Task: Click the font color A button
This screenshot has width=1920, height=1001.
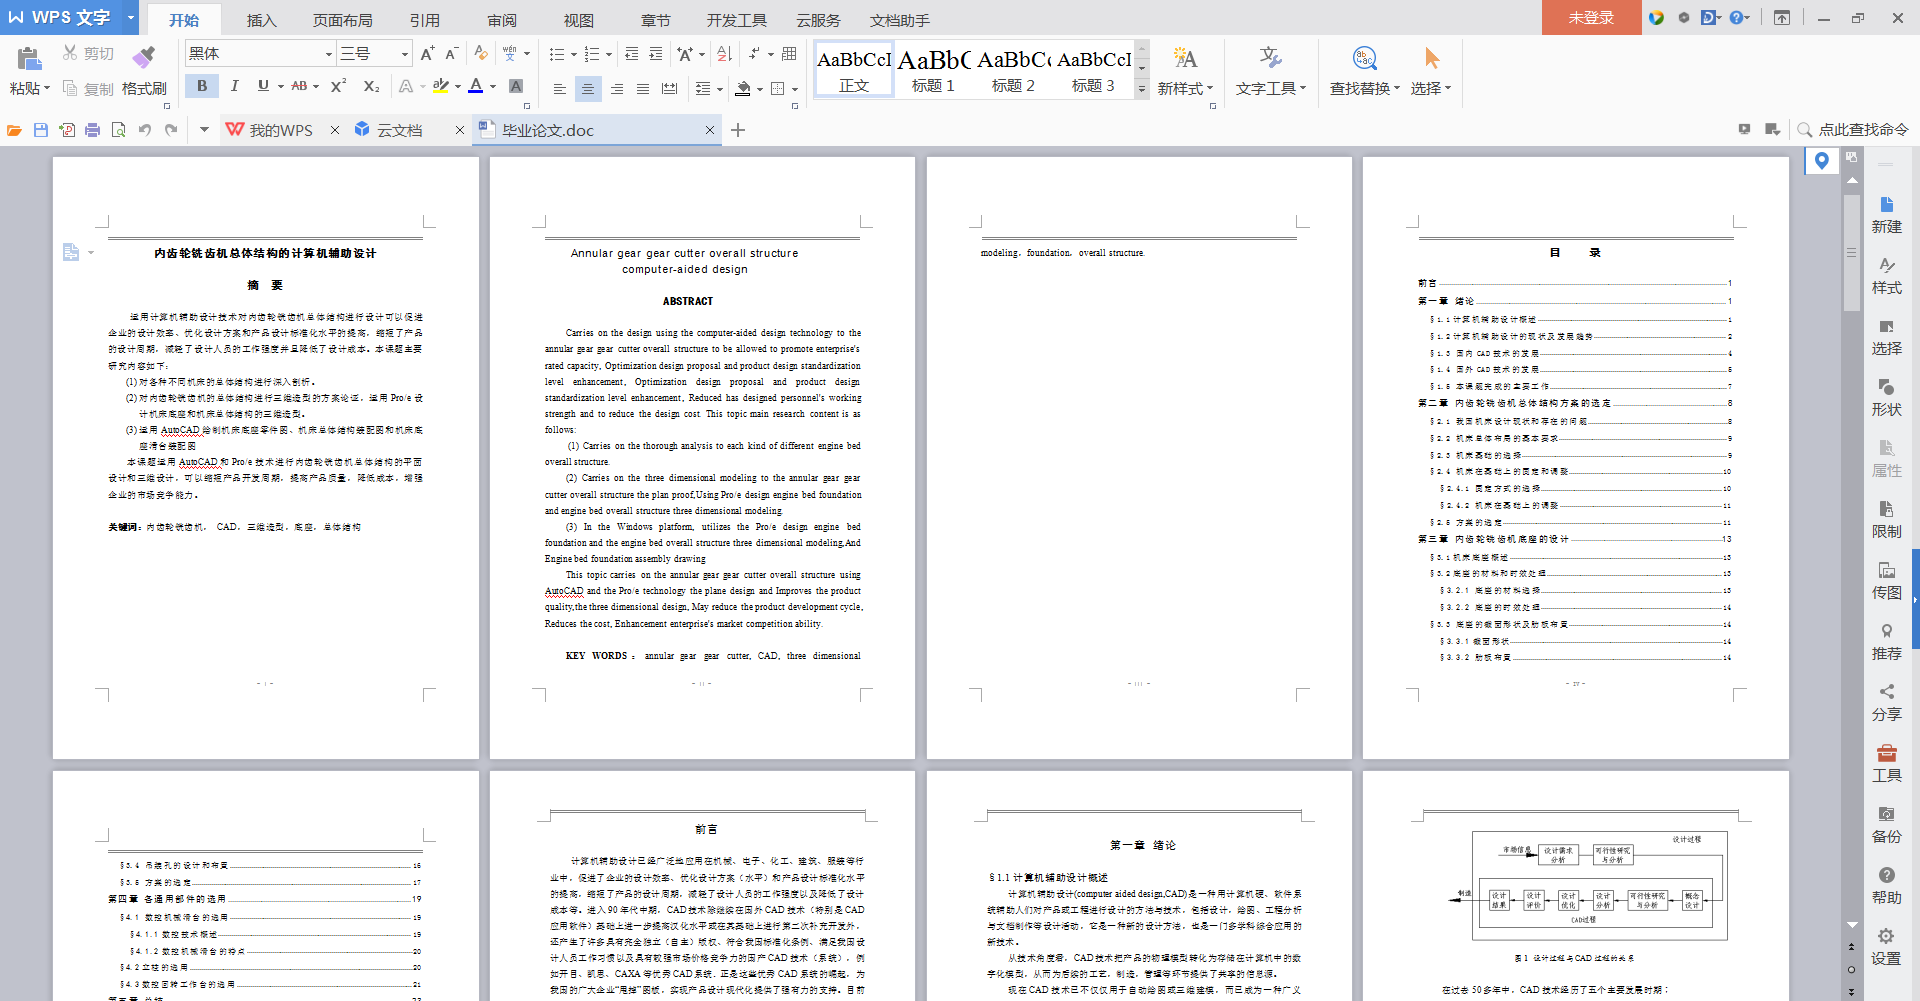Action: coord(476,86)
